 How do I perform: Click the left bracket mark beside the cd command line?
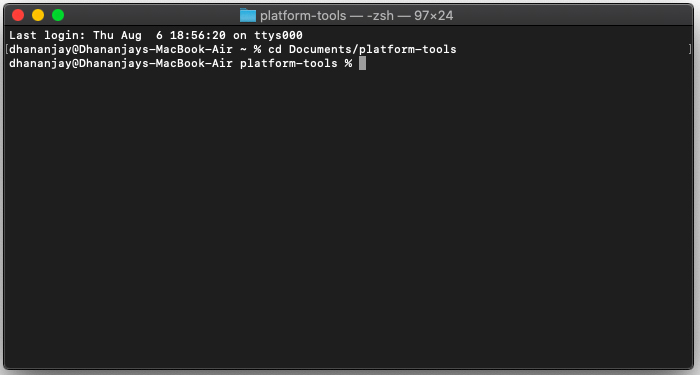click(x=7, y=49)
